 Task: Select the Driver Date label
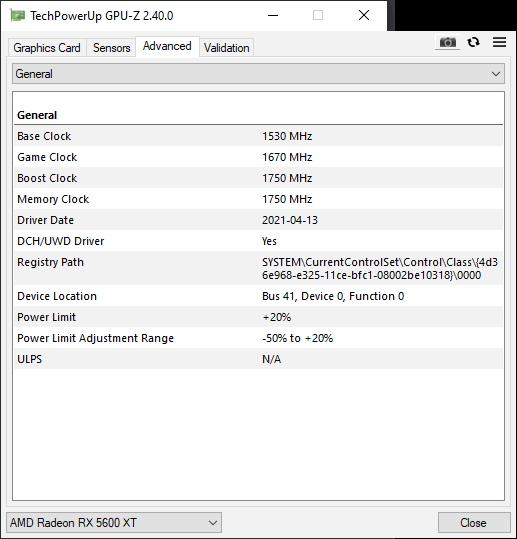point(45,220)
